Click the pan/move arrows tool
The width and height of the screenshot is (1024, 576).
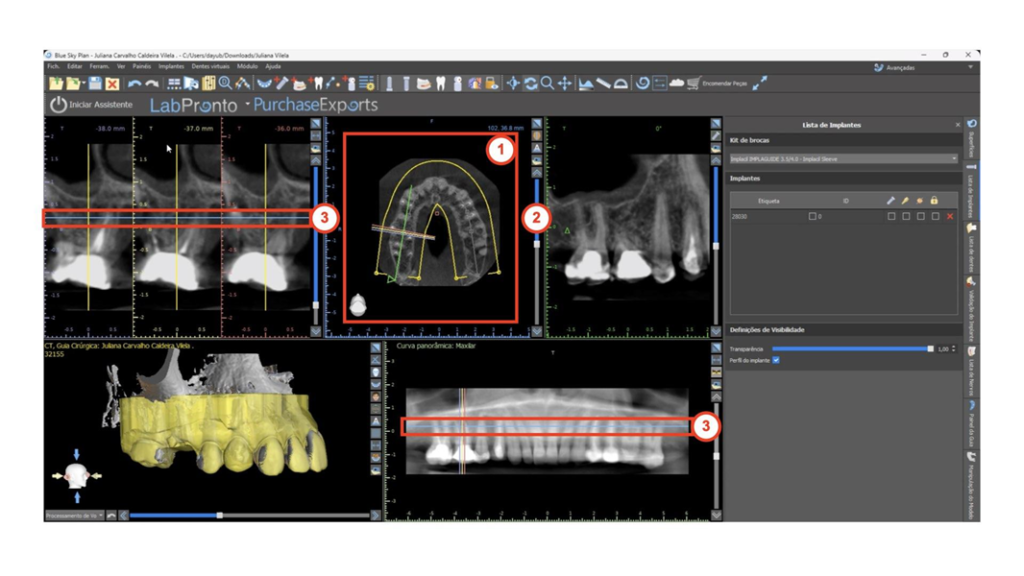tap(565, 85)
